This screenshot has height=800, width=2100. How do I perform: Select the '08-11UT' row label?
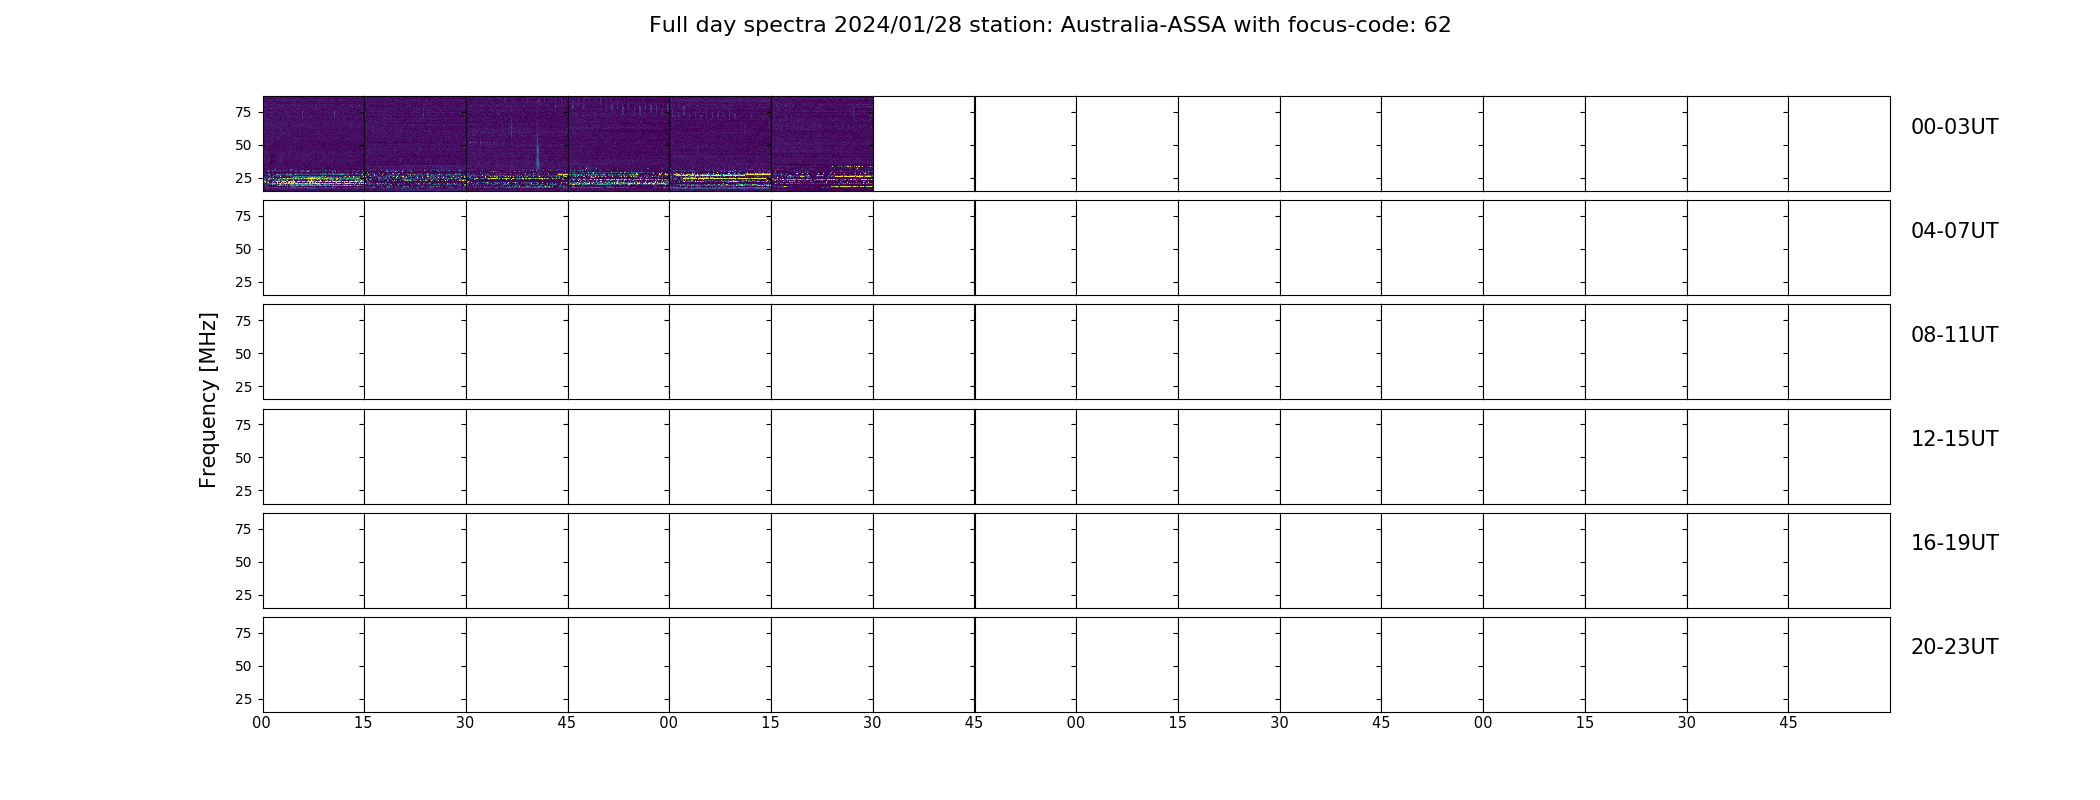pyautogui.click(x=1954, y=335)
